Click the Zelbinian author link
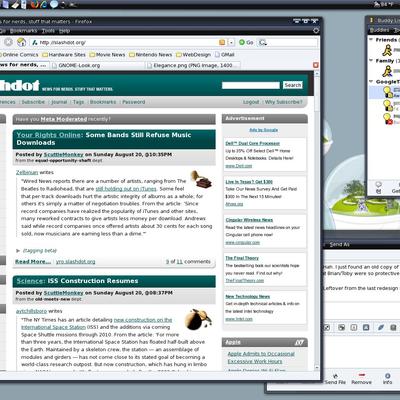Viewport: 400px width, 400px height. pos(27,172)
